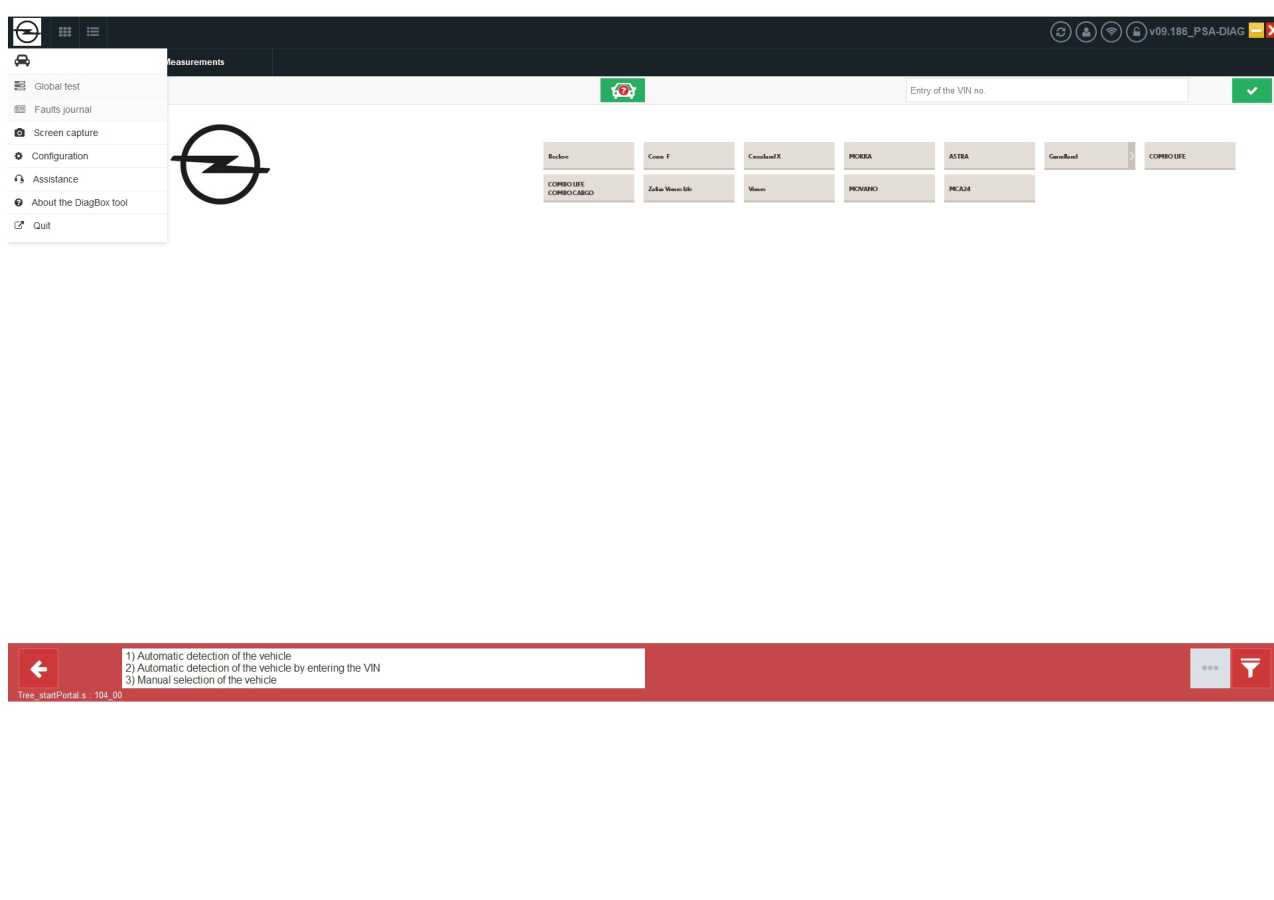Click the wifi connection status icon
This screenshot has height=900, width=1274.
[x=1110, y=31]
